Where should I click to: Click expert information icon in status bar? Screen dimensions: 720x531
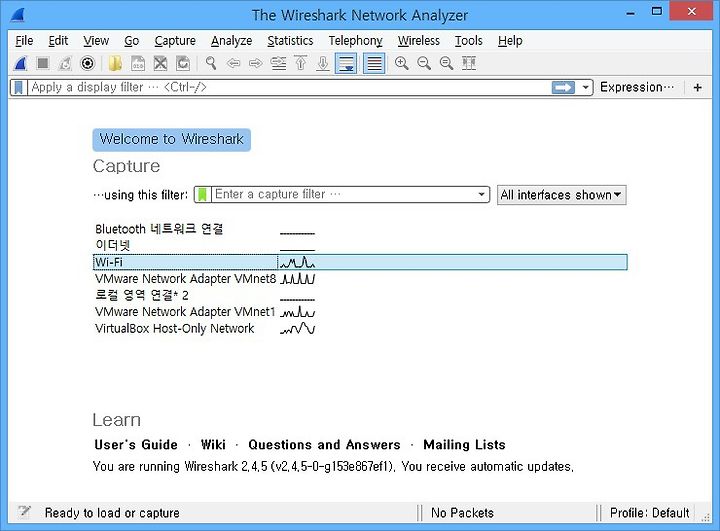24,512
